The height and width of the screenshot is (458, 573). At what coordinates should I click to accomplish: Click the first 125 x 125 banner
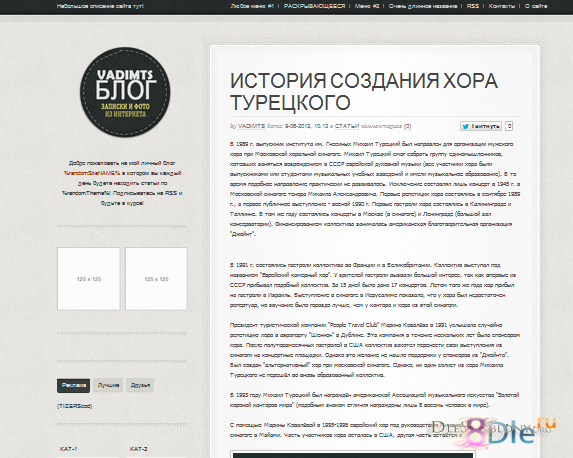tap(88, 279)
